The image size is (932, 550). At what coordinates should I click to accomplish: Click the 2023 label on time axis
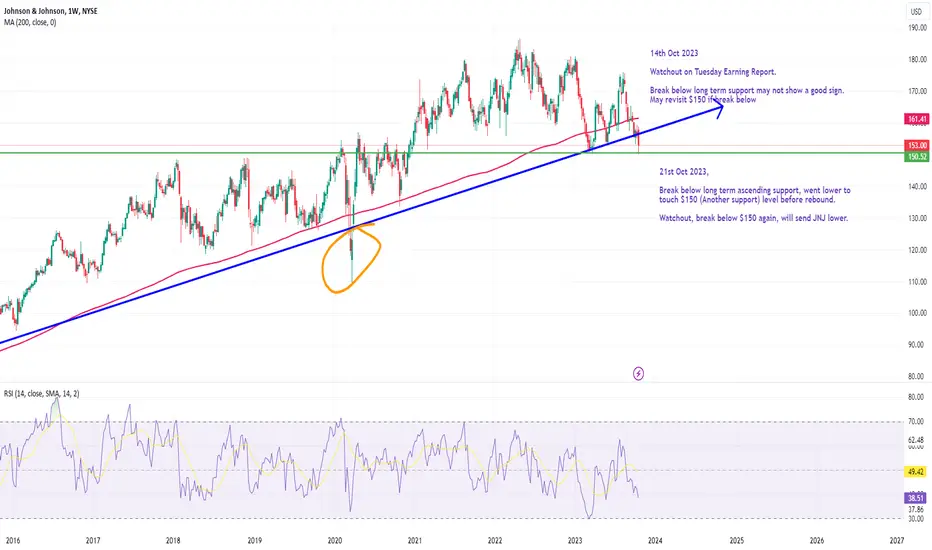(x=575, y=540)
